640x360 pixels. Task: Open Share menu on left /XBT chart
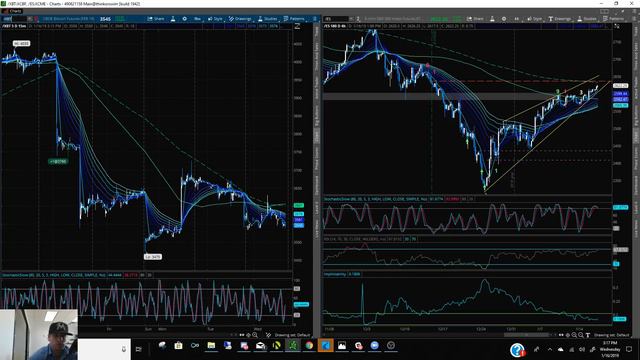(156, 19)
